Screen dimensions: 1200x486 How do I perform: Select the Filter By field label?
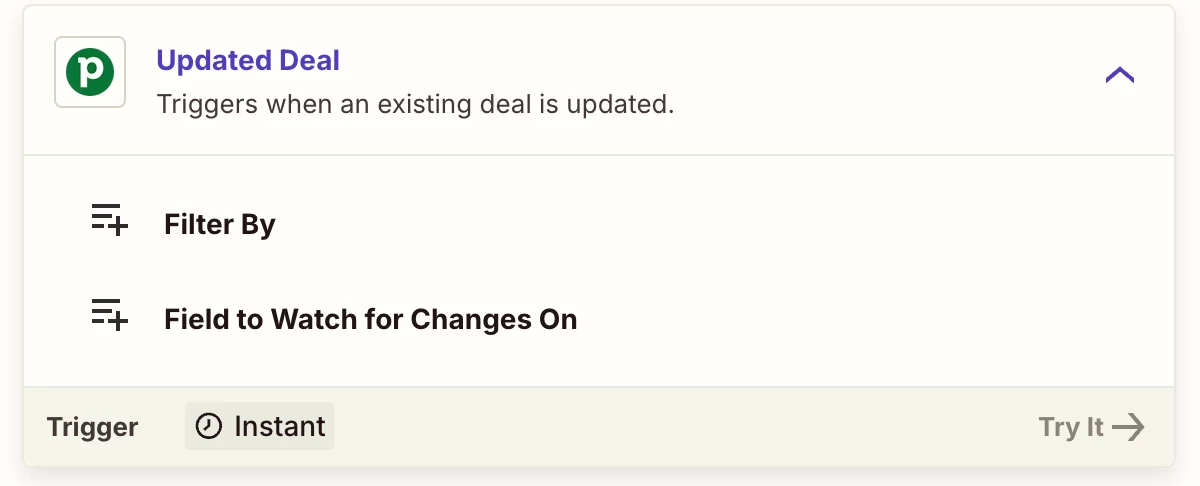click(x=219, y=225)
